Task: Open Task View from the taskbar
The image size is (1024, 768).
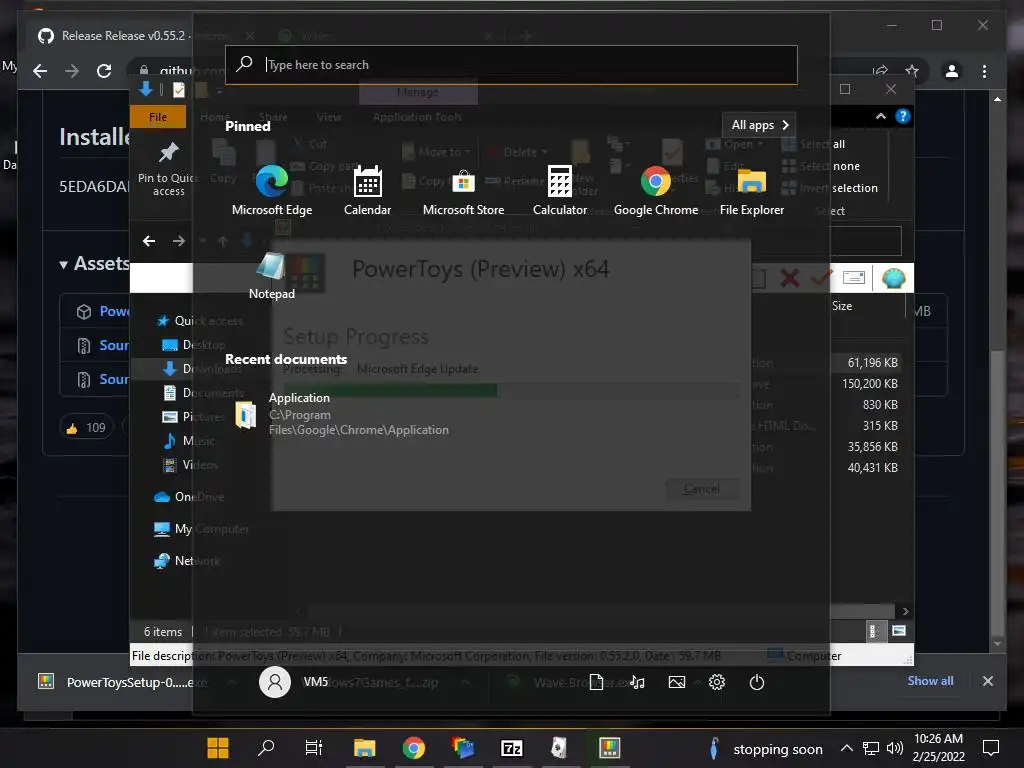Action: [313, 748]
